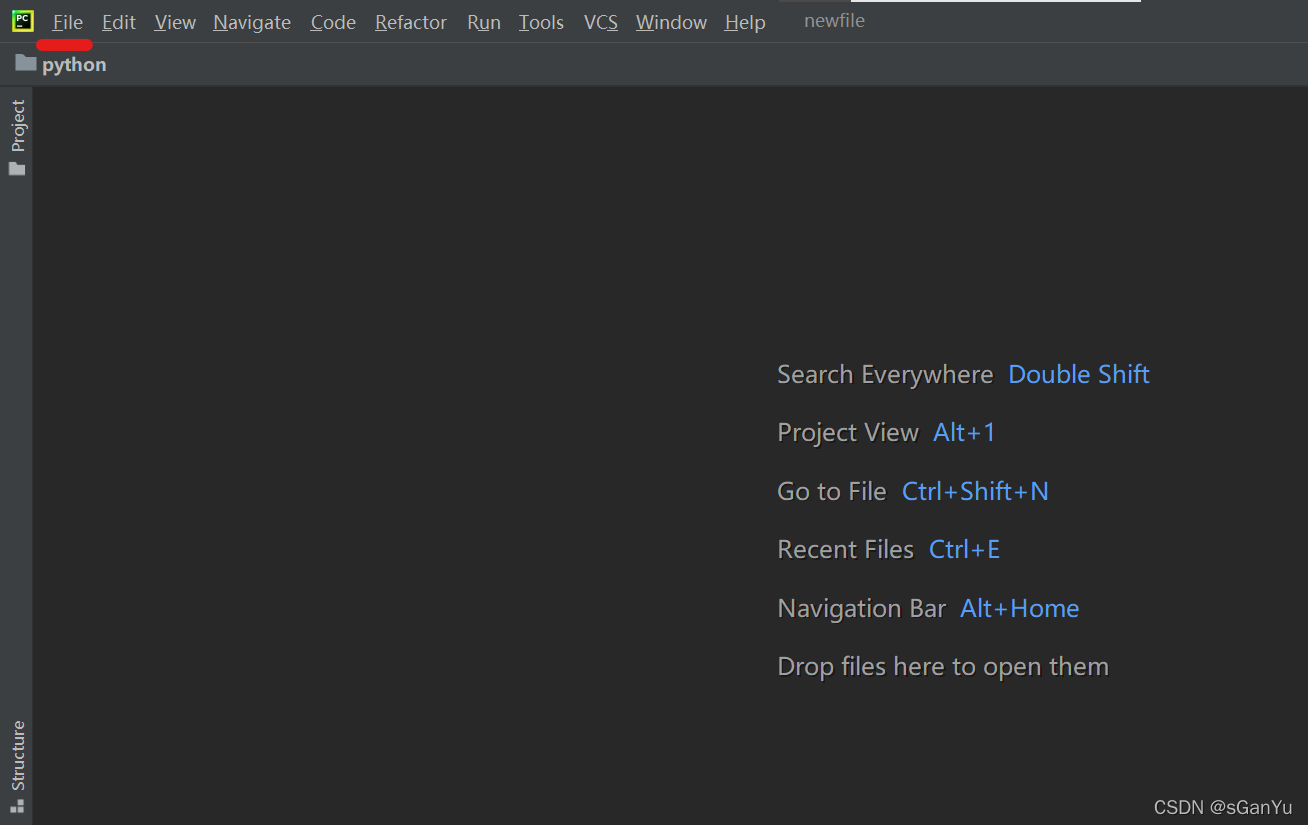
Task: Click the PyCharm logo icon
Action: point(23,21)
